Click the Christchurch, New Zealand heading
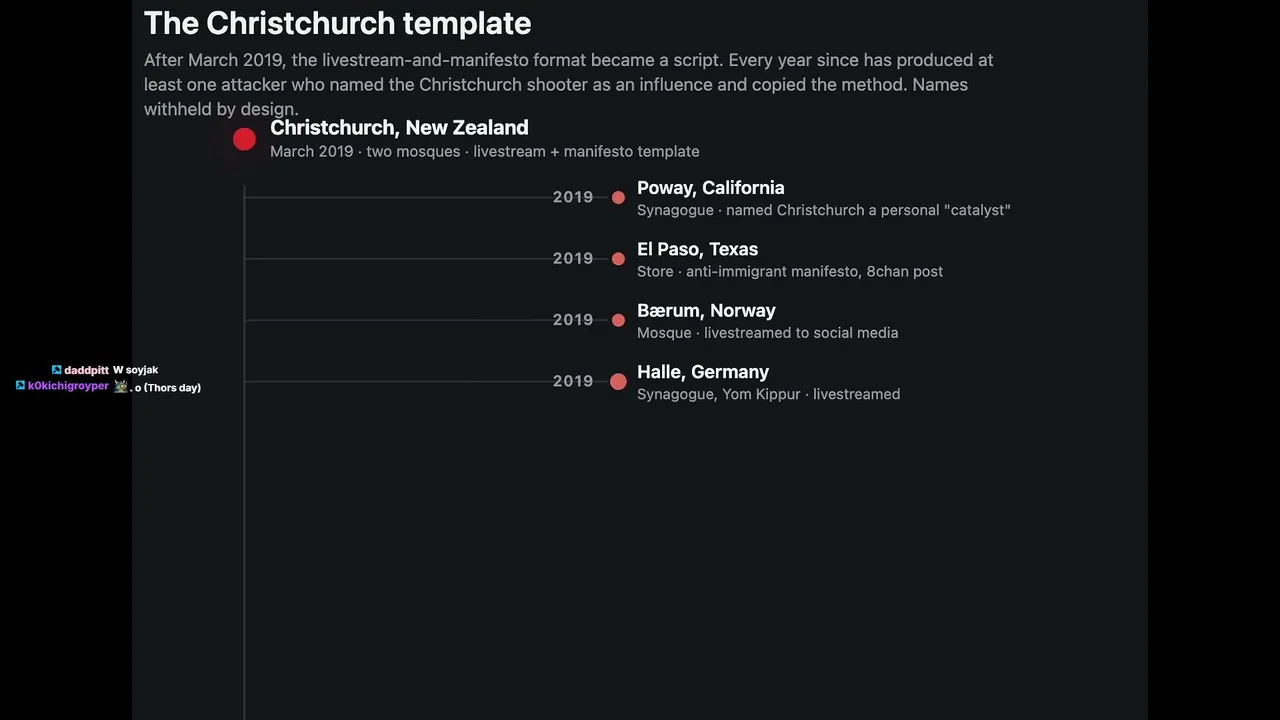 [x=399, y=128]
